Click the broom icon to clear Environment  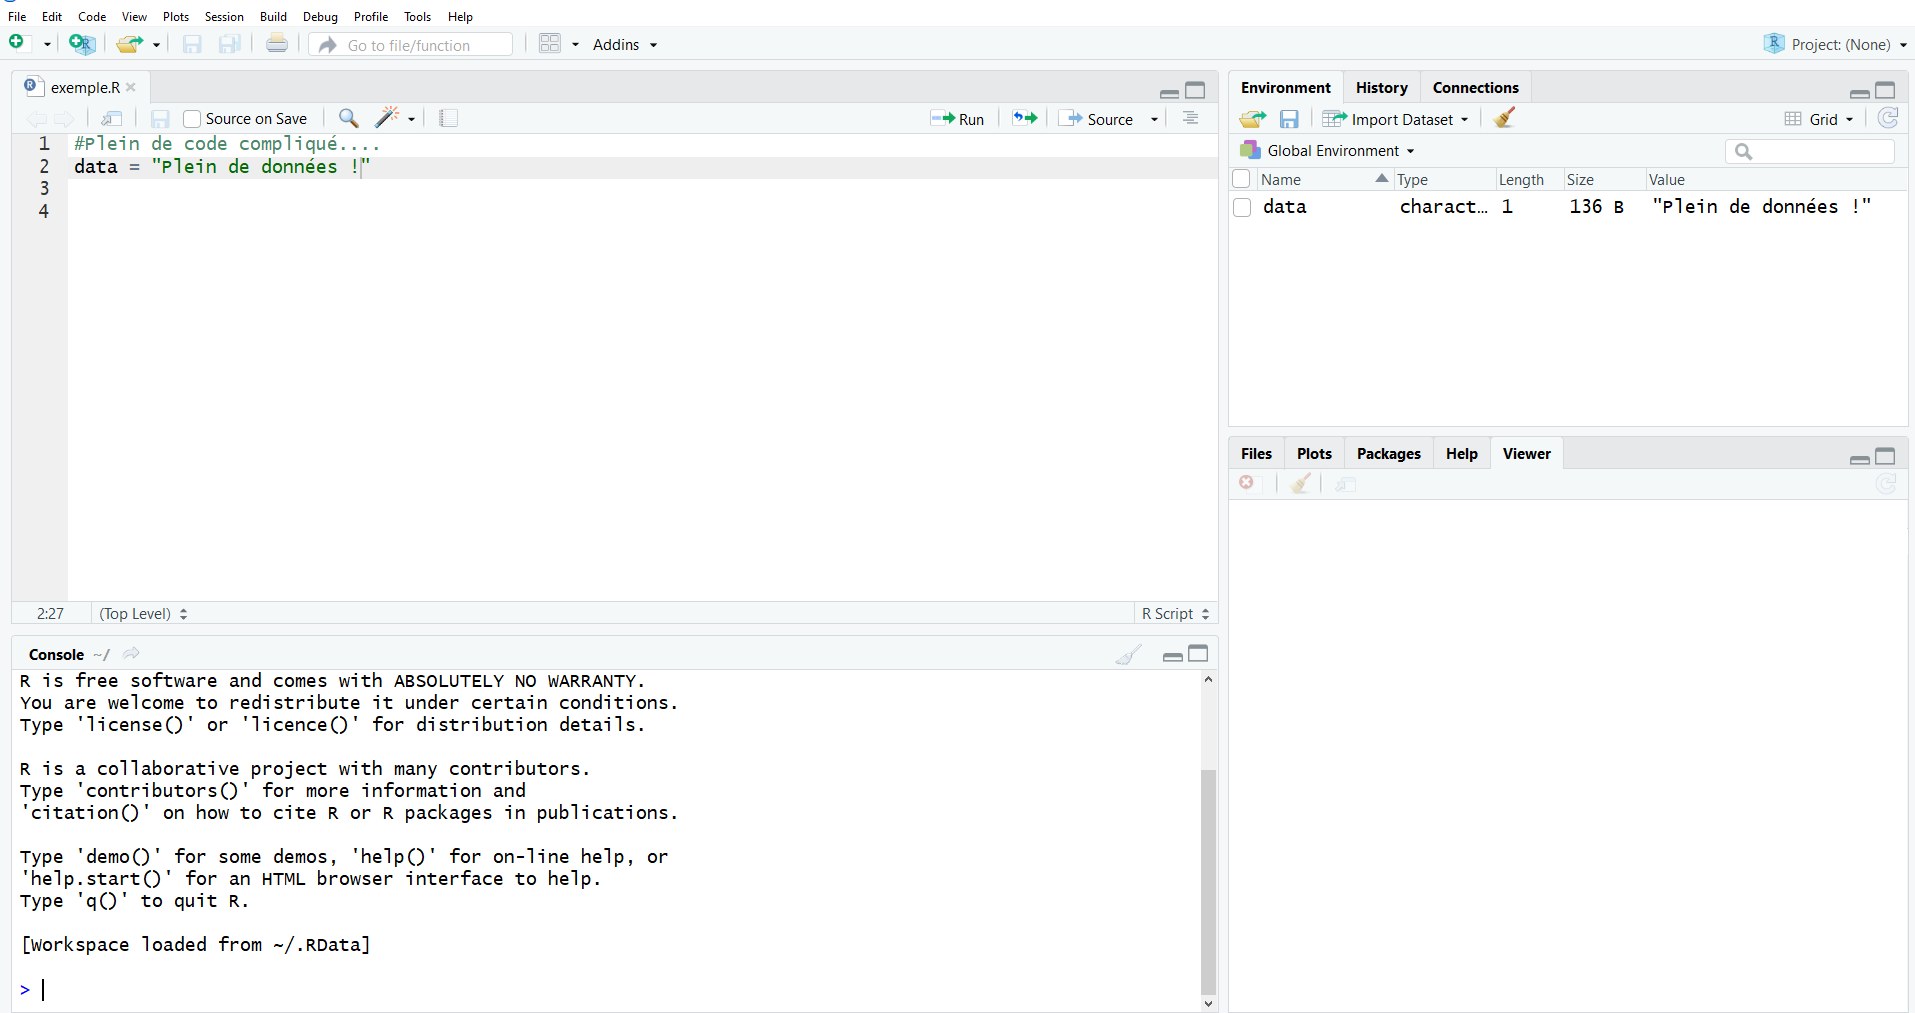coord(1505,118)
